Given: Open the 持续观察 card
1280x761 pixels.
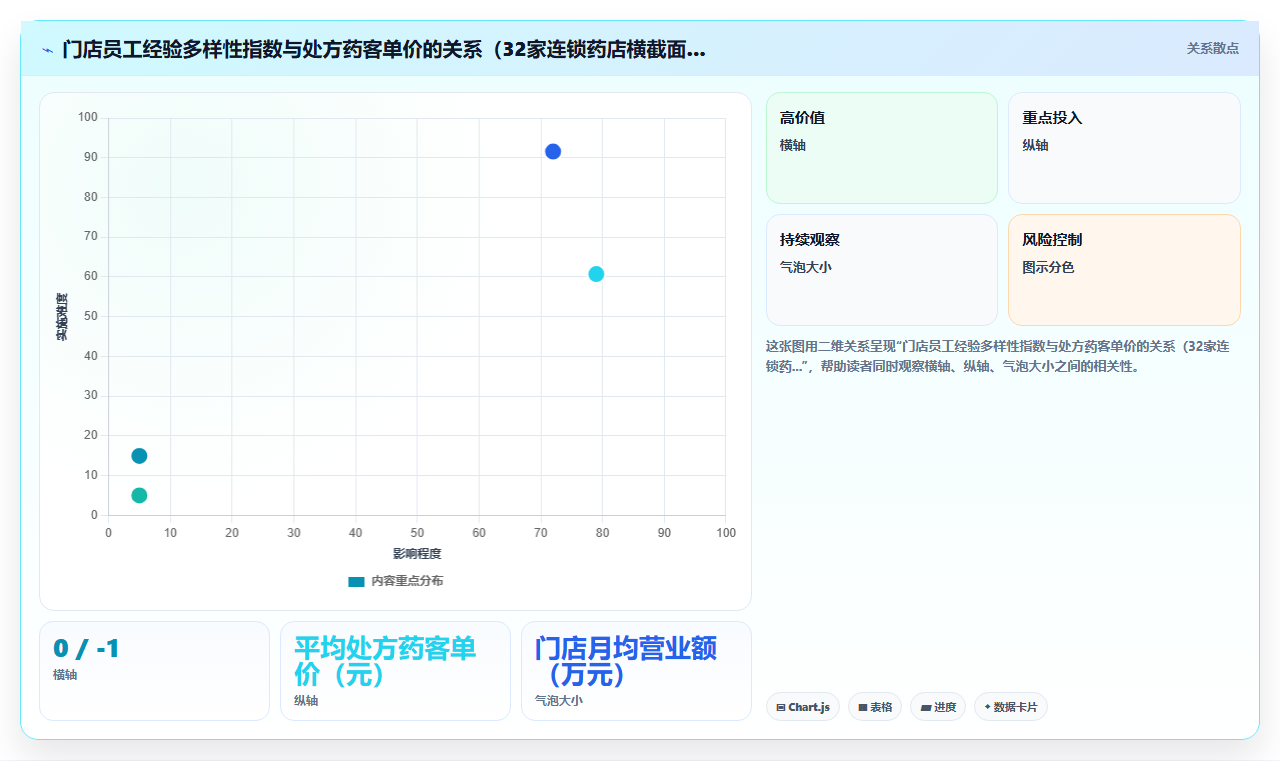Looking at the screenshot, I should tap(882, 270).
